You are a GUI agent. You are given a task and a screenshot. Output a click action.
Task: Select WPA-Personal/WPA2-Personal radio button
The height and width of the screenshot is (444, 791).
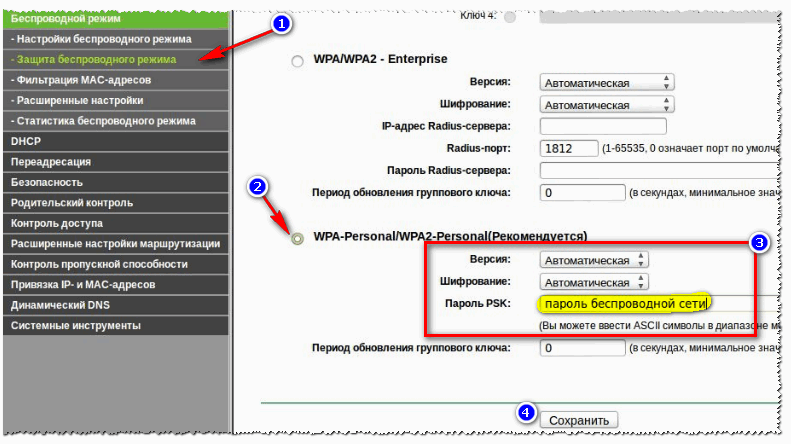298,238
